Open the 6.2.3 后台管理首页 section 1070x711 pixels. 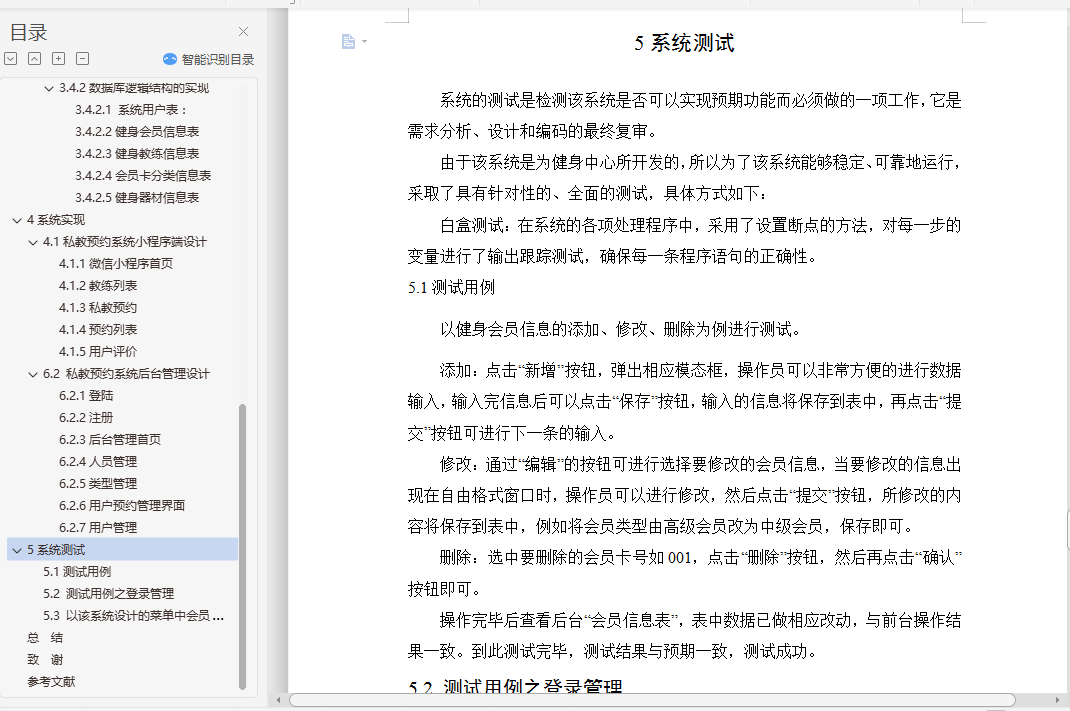(110, 439)
